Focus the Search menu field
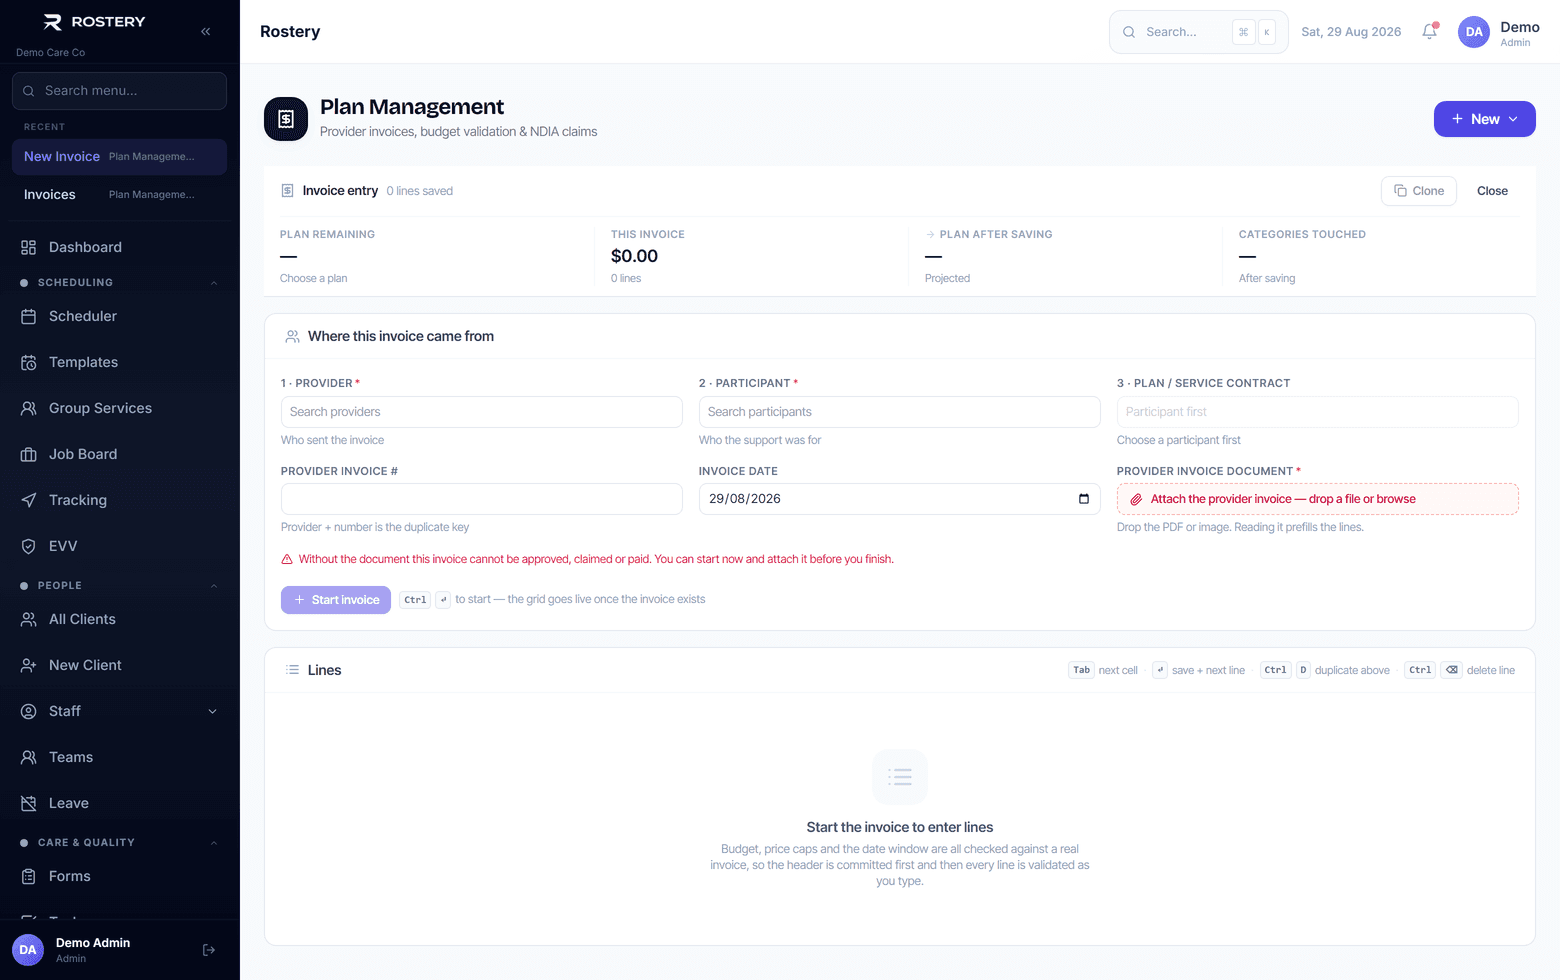The image size is (1560, 980). coord(120,91)
